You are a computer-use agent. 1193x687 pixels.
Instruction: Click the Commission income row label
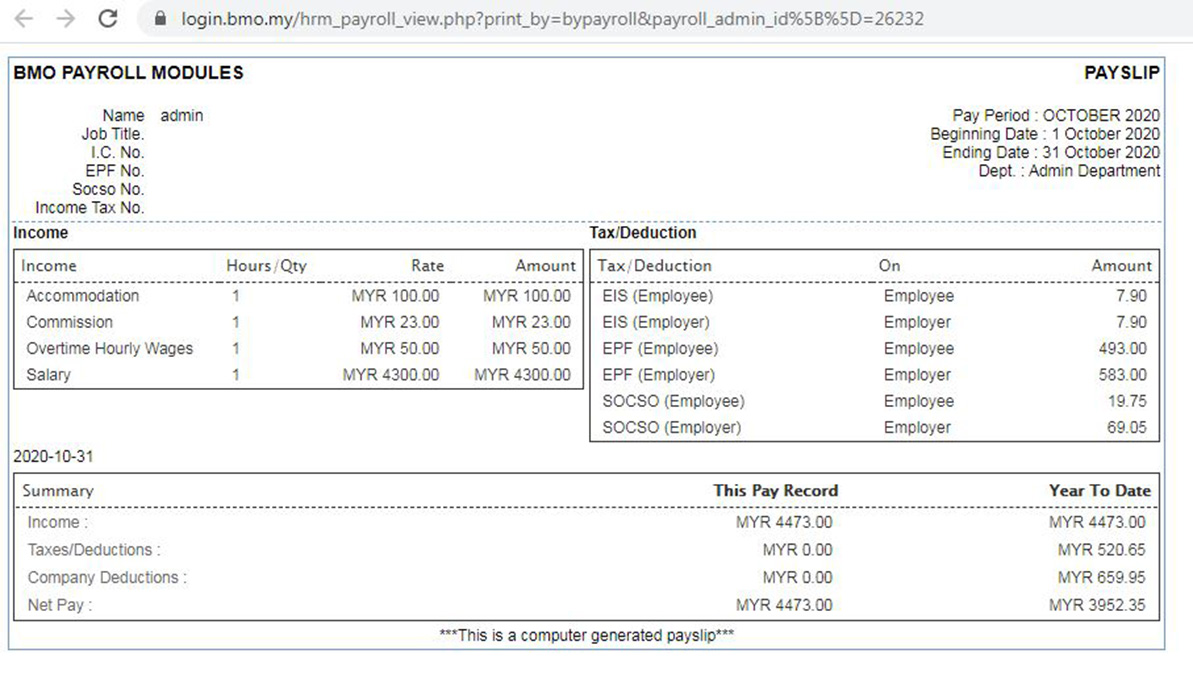tap(69, 322)
